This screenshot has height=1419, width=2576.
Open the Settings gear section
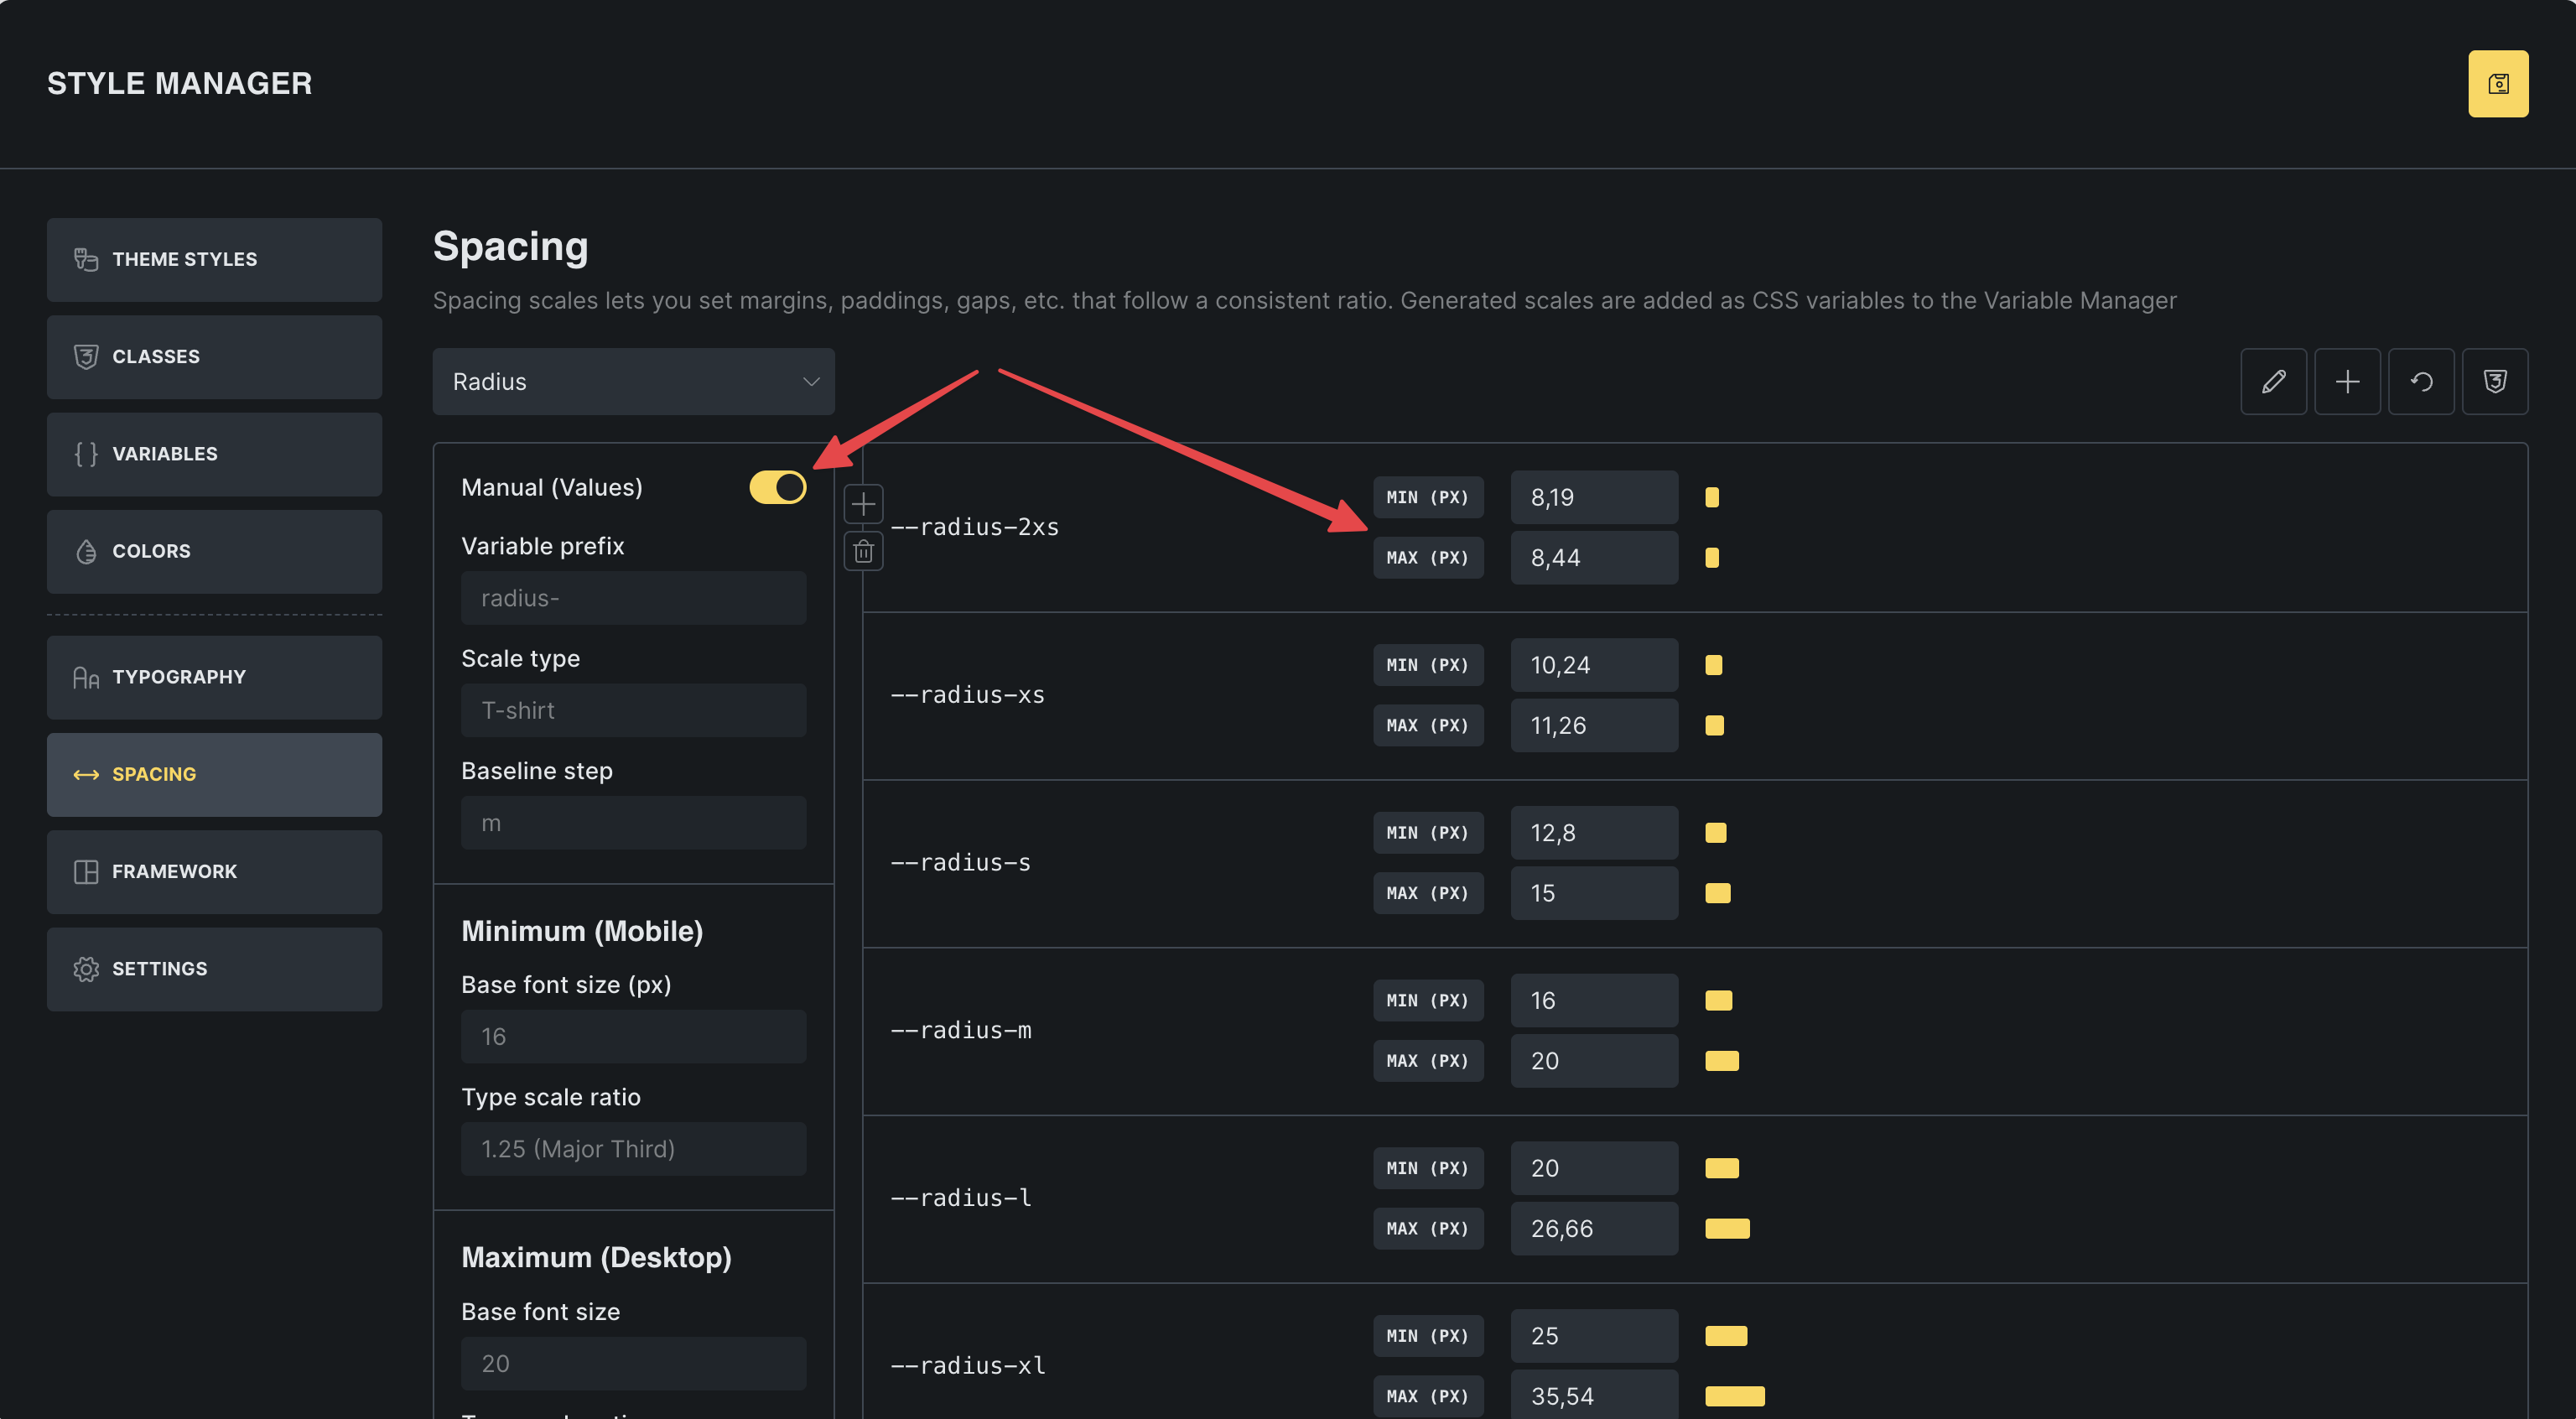214,968
